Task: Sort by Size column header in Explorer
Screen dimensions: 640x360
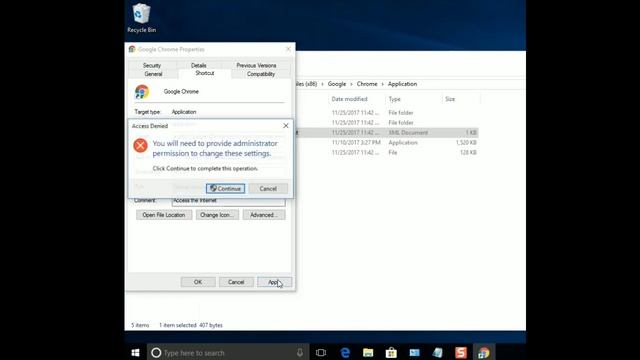Action: click(x=461, y=99)
